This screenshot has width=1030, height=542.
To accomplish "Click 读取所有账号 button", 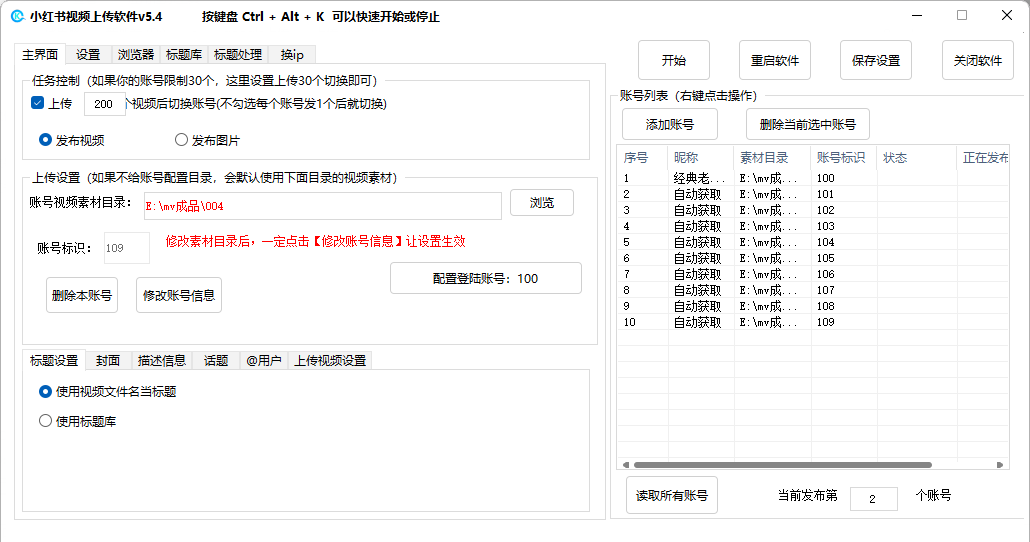I will coord(671,496).
